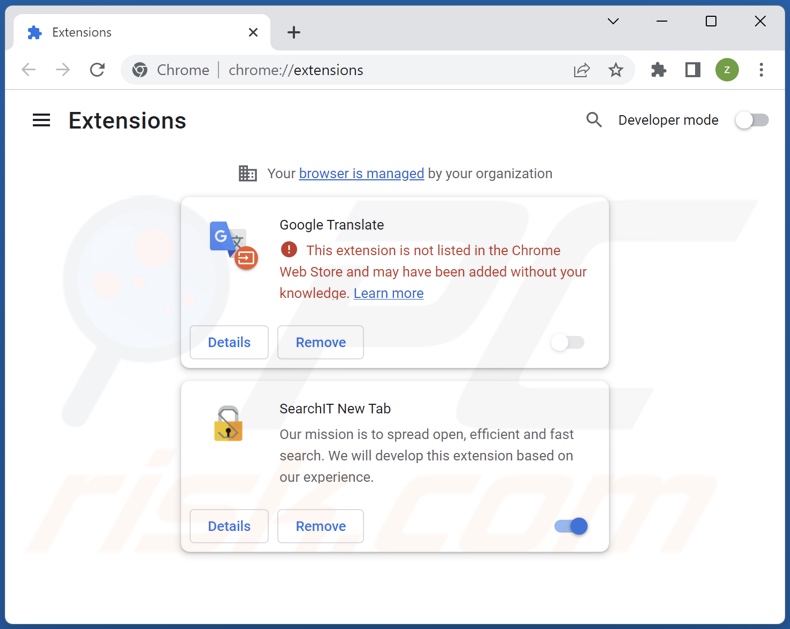Expand the tab search dropdown chevron
The width and height of the screenshot is (790, 629).
(613, 21)
